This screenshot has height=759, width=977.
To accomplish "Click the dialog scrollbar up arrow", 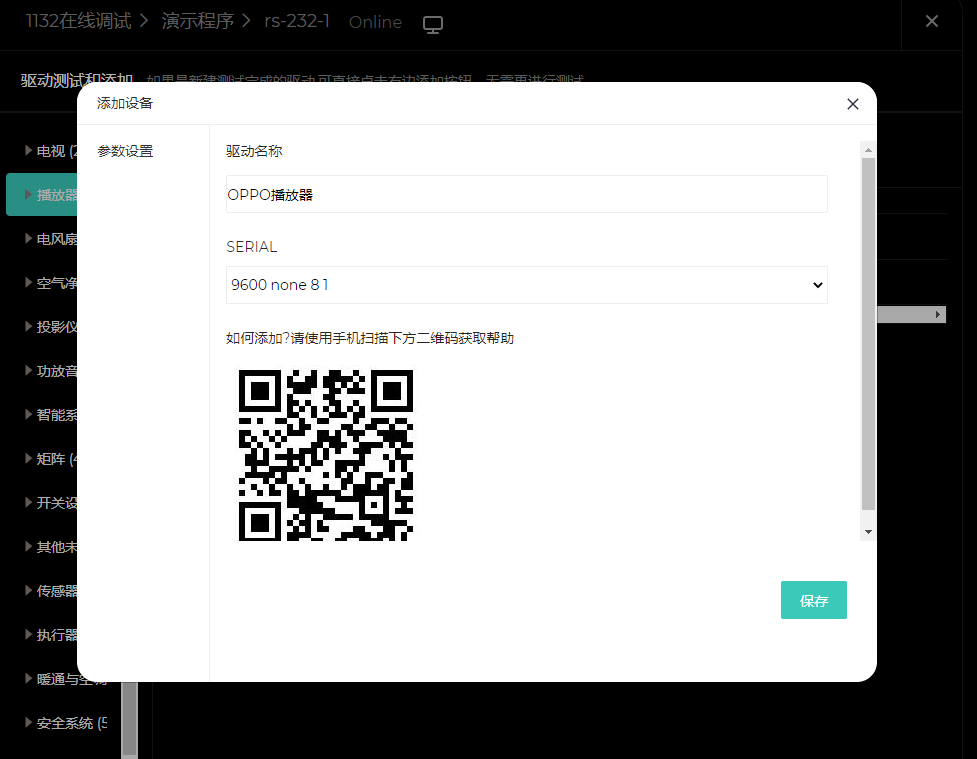I will click(x=868, y=150).
